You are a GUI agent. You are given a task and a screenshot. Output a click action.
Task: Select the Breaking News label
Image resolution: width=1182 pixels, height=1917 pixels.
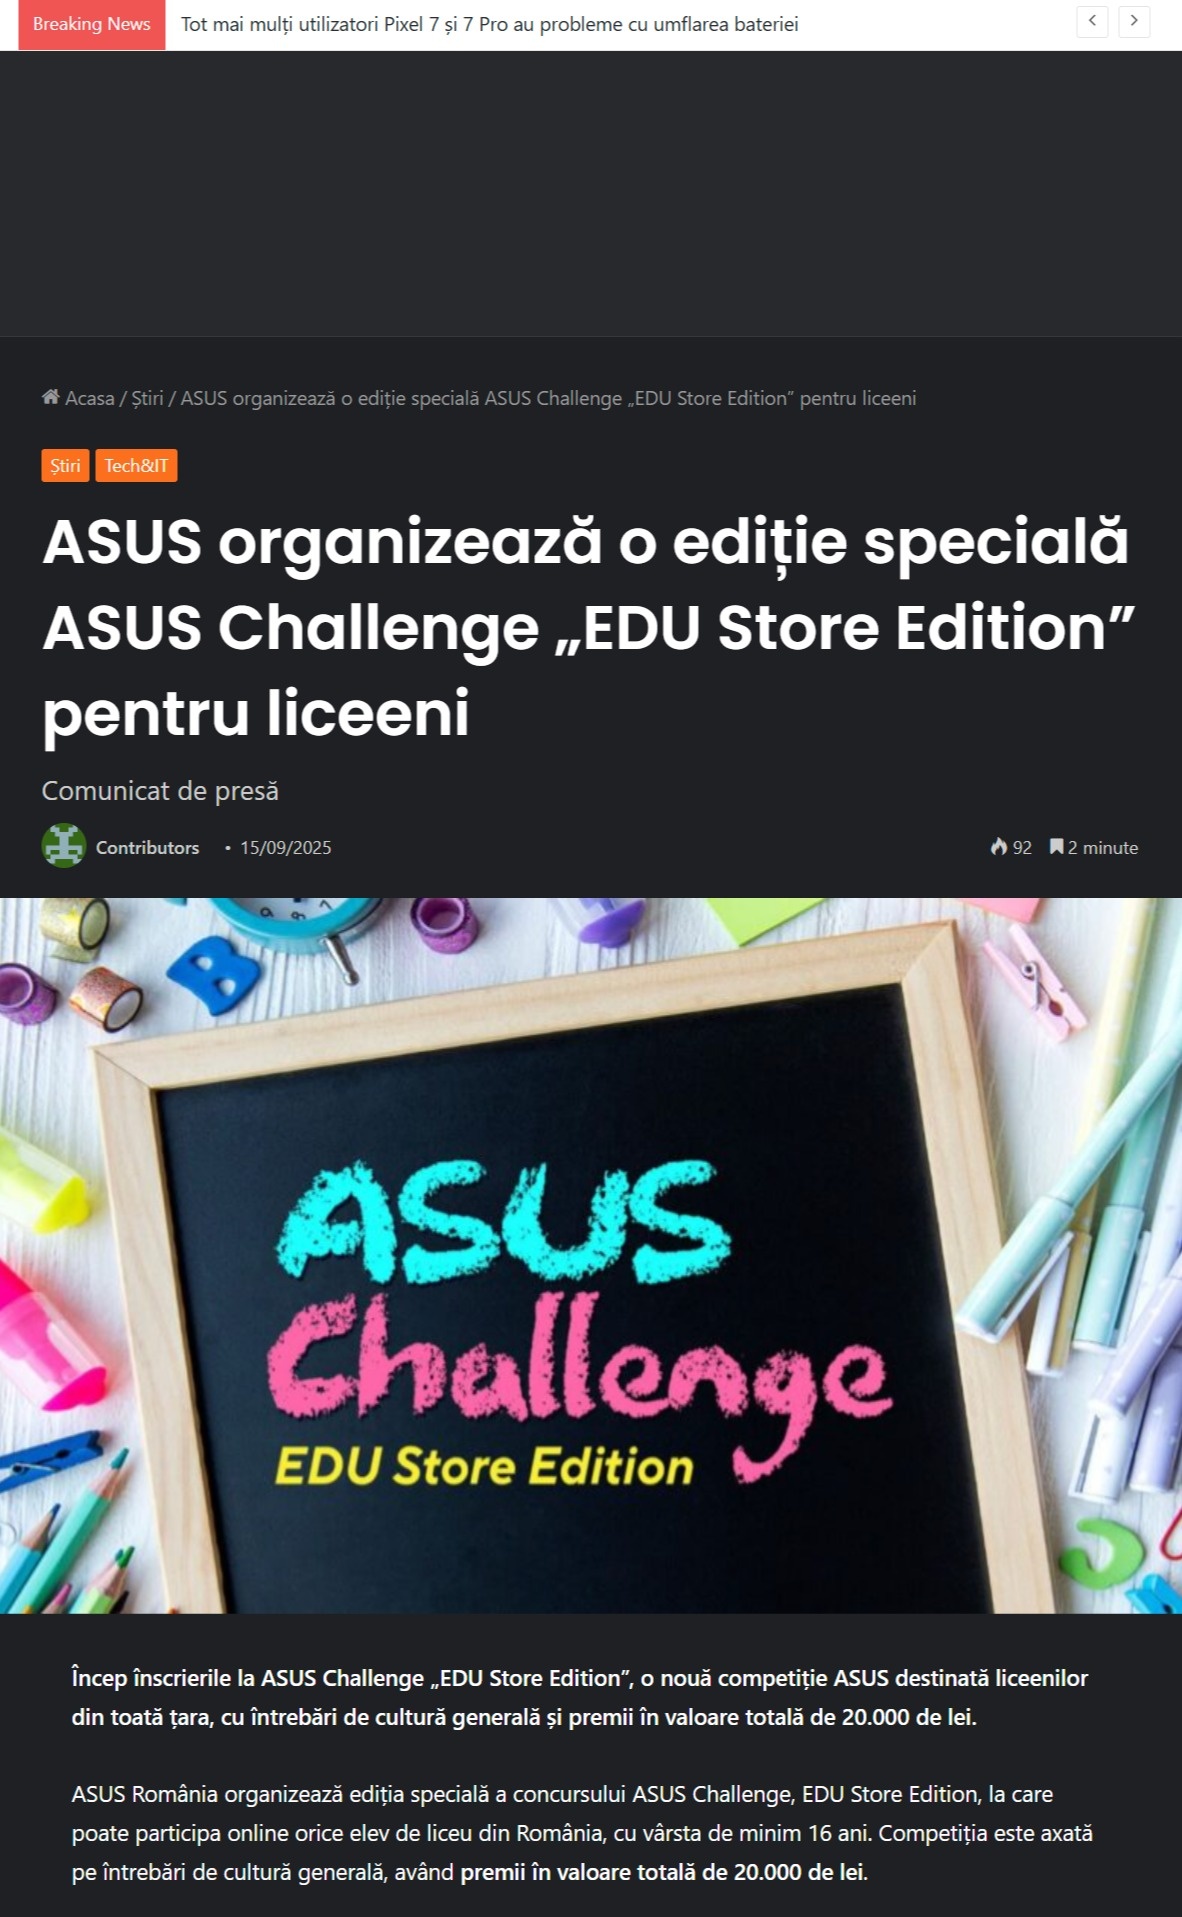(x=92, y=24)
